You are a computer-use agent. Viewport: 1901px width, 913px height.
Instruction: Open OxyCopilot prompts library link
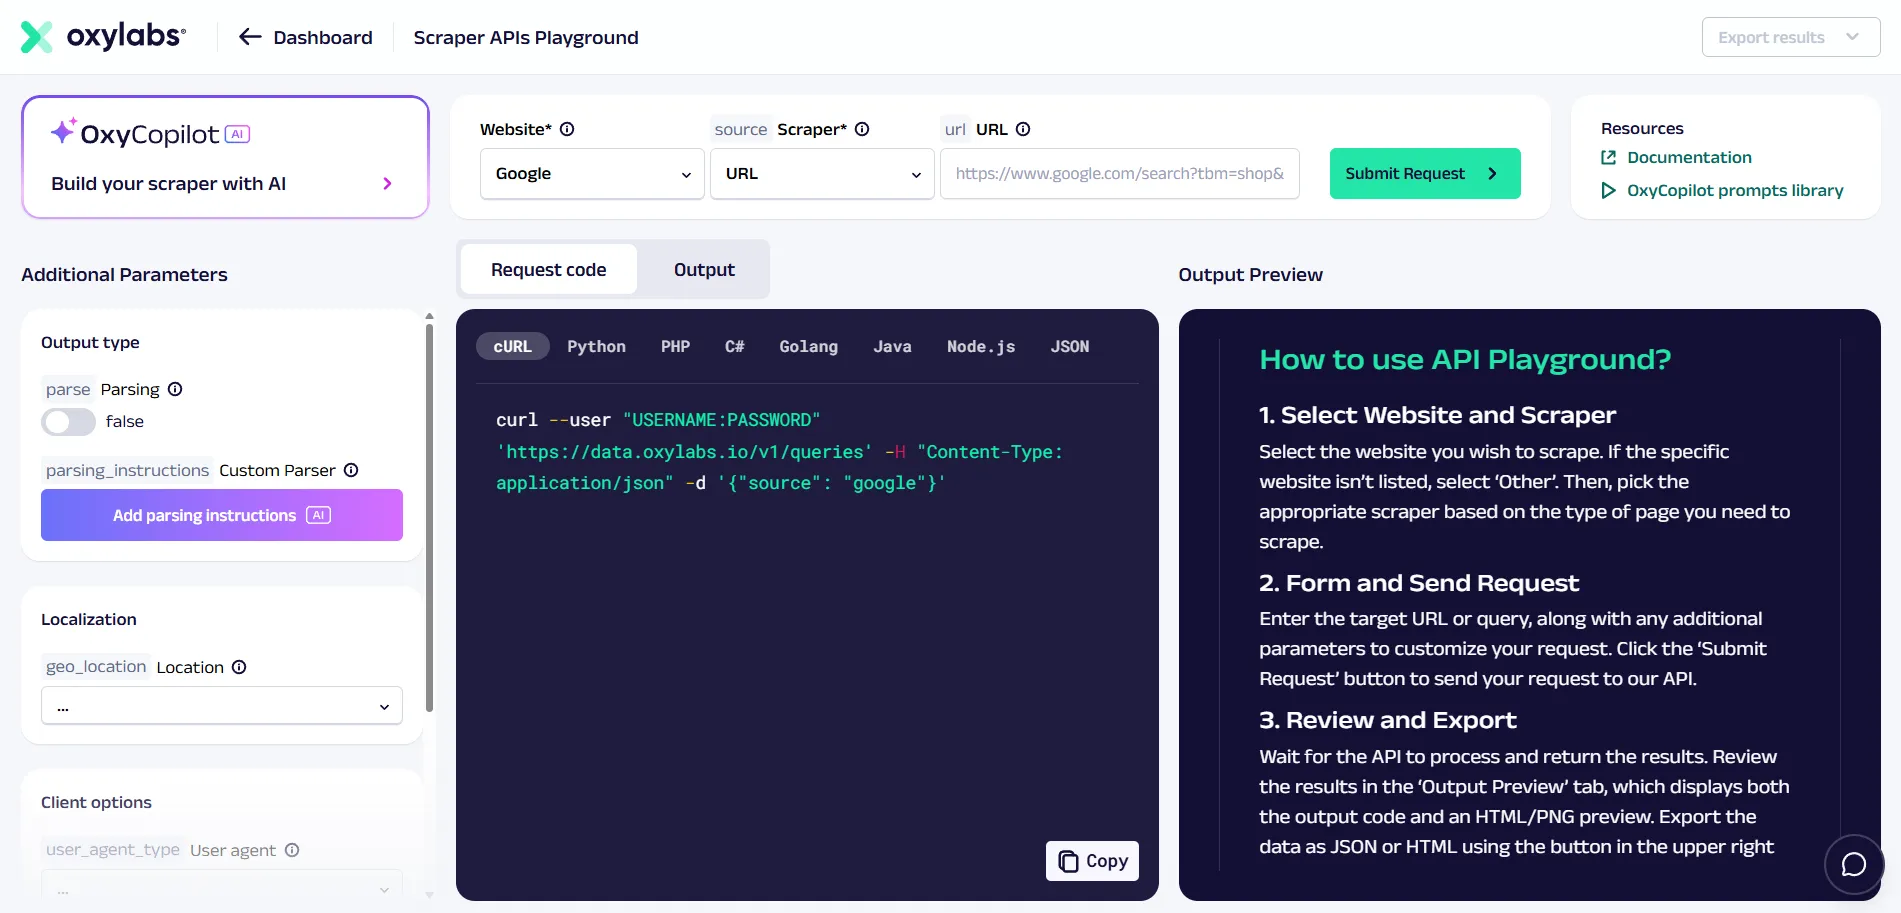coord(1735,190)
